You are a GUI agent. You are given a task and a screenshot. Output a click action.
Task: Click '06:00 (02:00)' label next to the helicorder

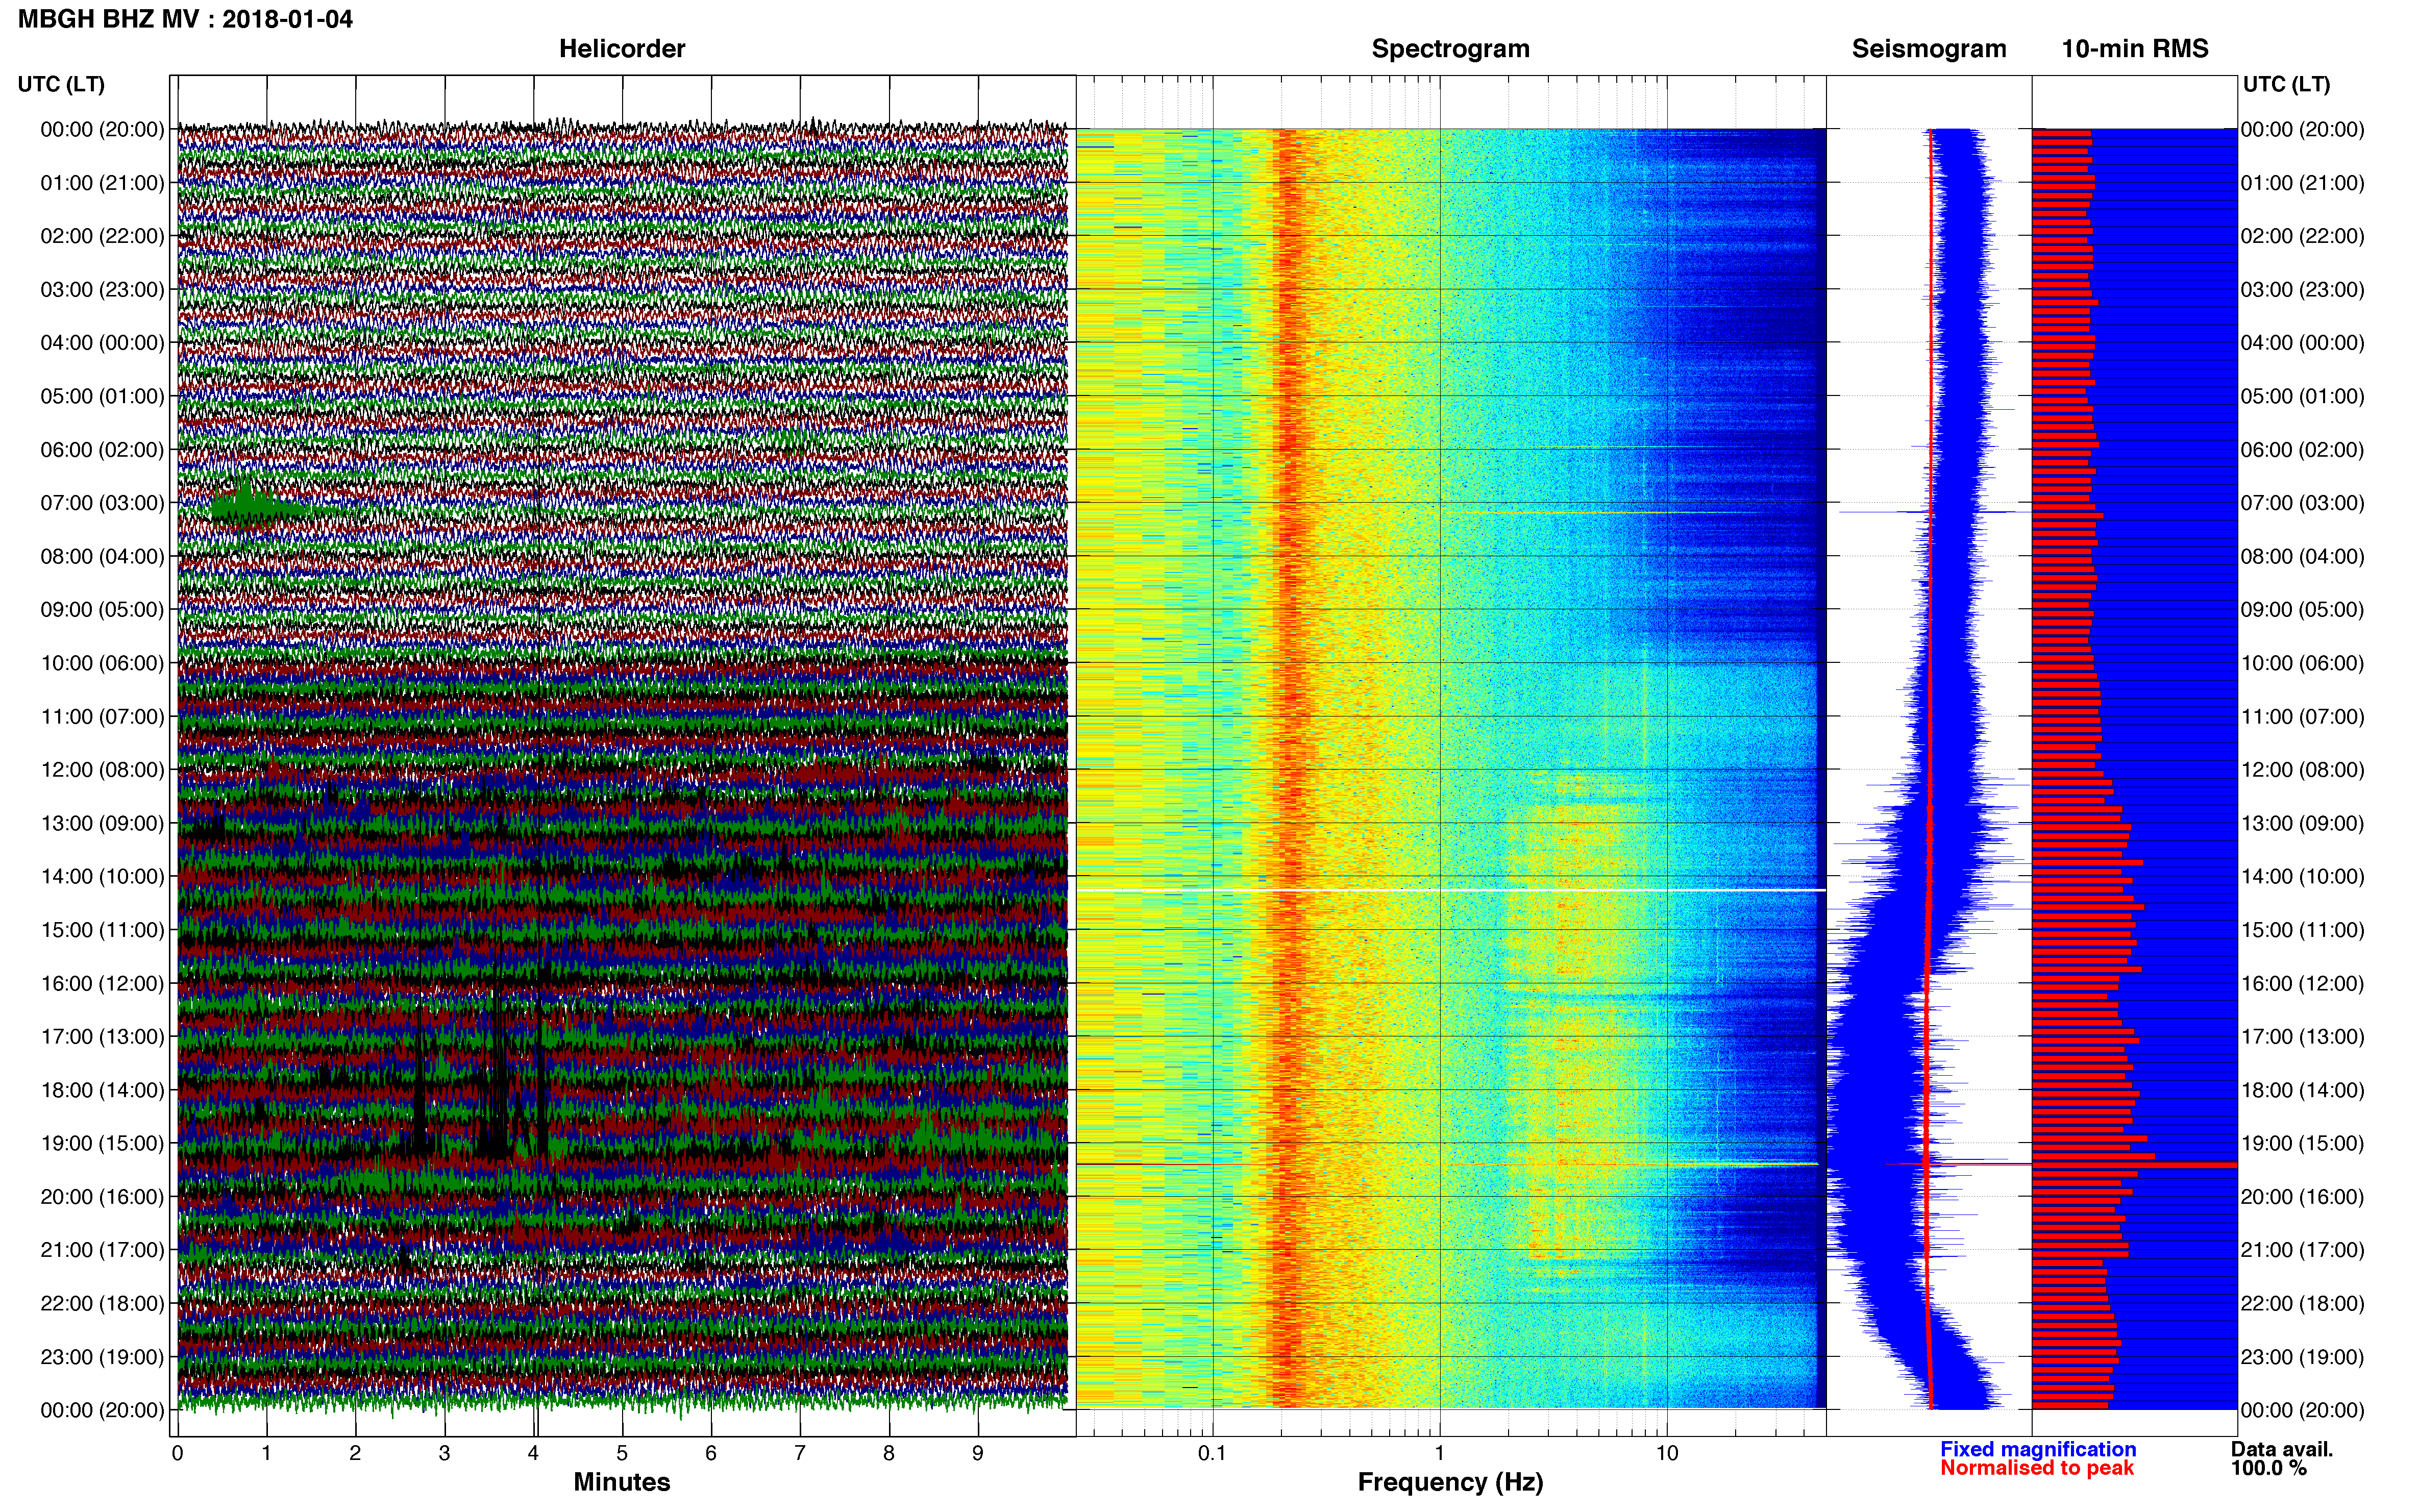tap(102, 450)
